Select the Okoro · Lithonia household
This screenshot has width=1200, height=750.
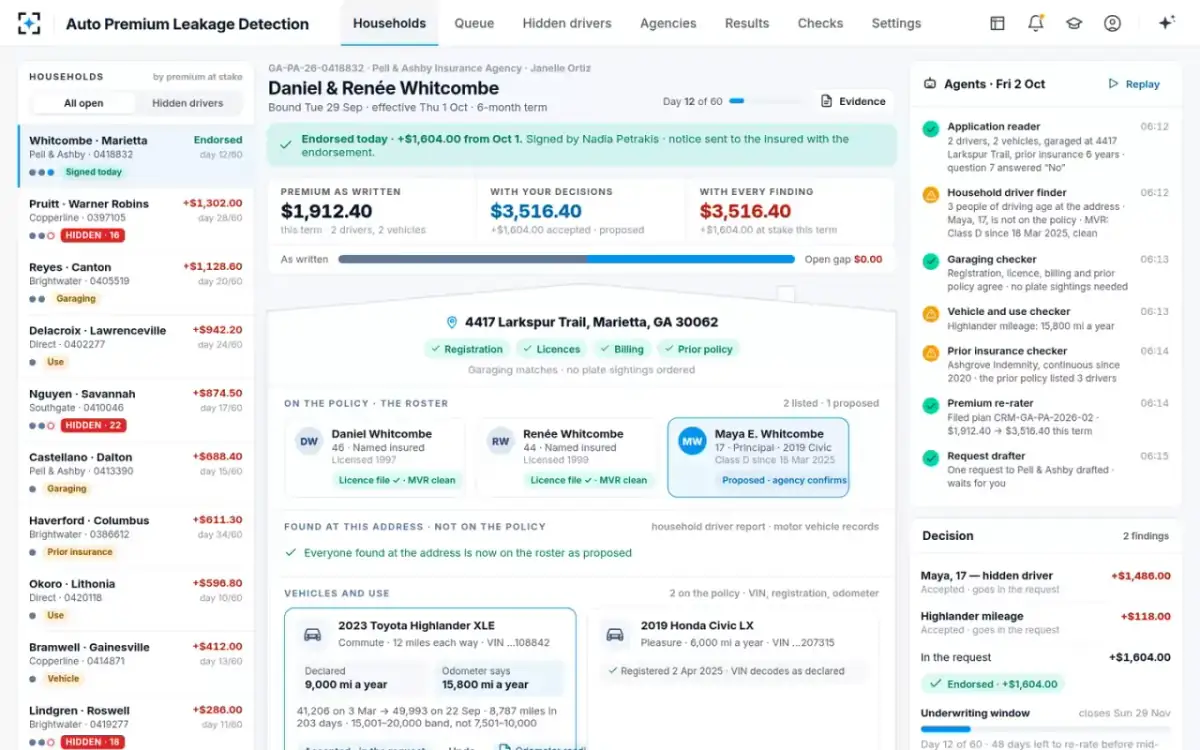click(136, 600)
